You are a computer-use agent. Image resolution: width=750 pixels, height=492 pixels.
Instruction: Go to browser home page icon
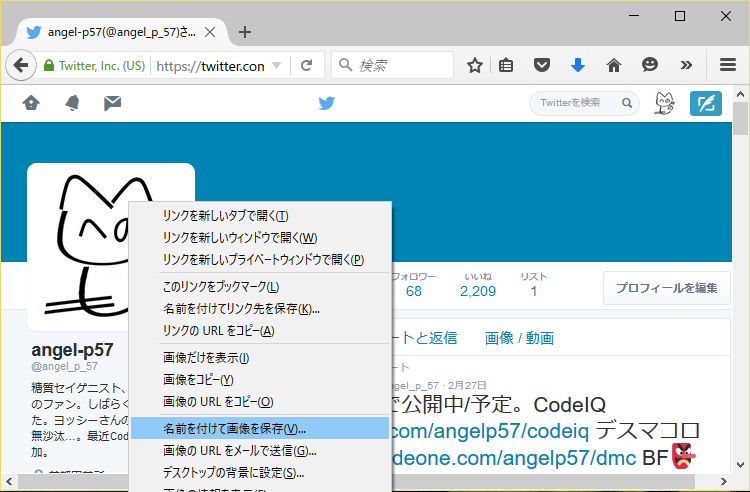(x=614, y=65)
